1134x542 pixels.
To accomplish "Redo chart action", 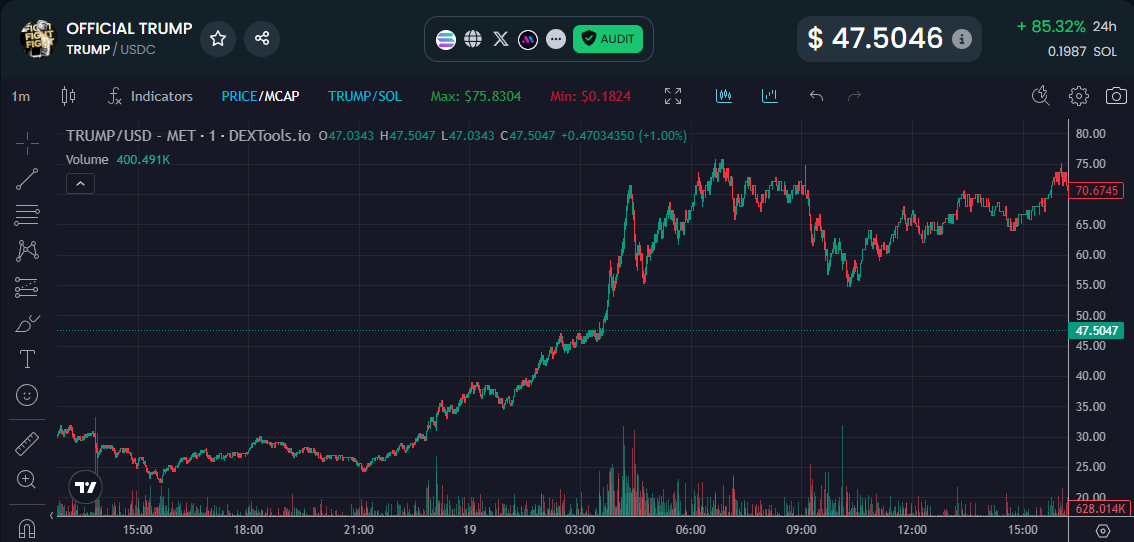I will pos(854,96).
